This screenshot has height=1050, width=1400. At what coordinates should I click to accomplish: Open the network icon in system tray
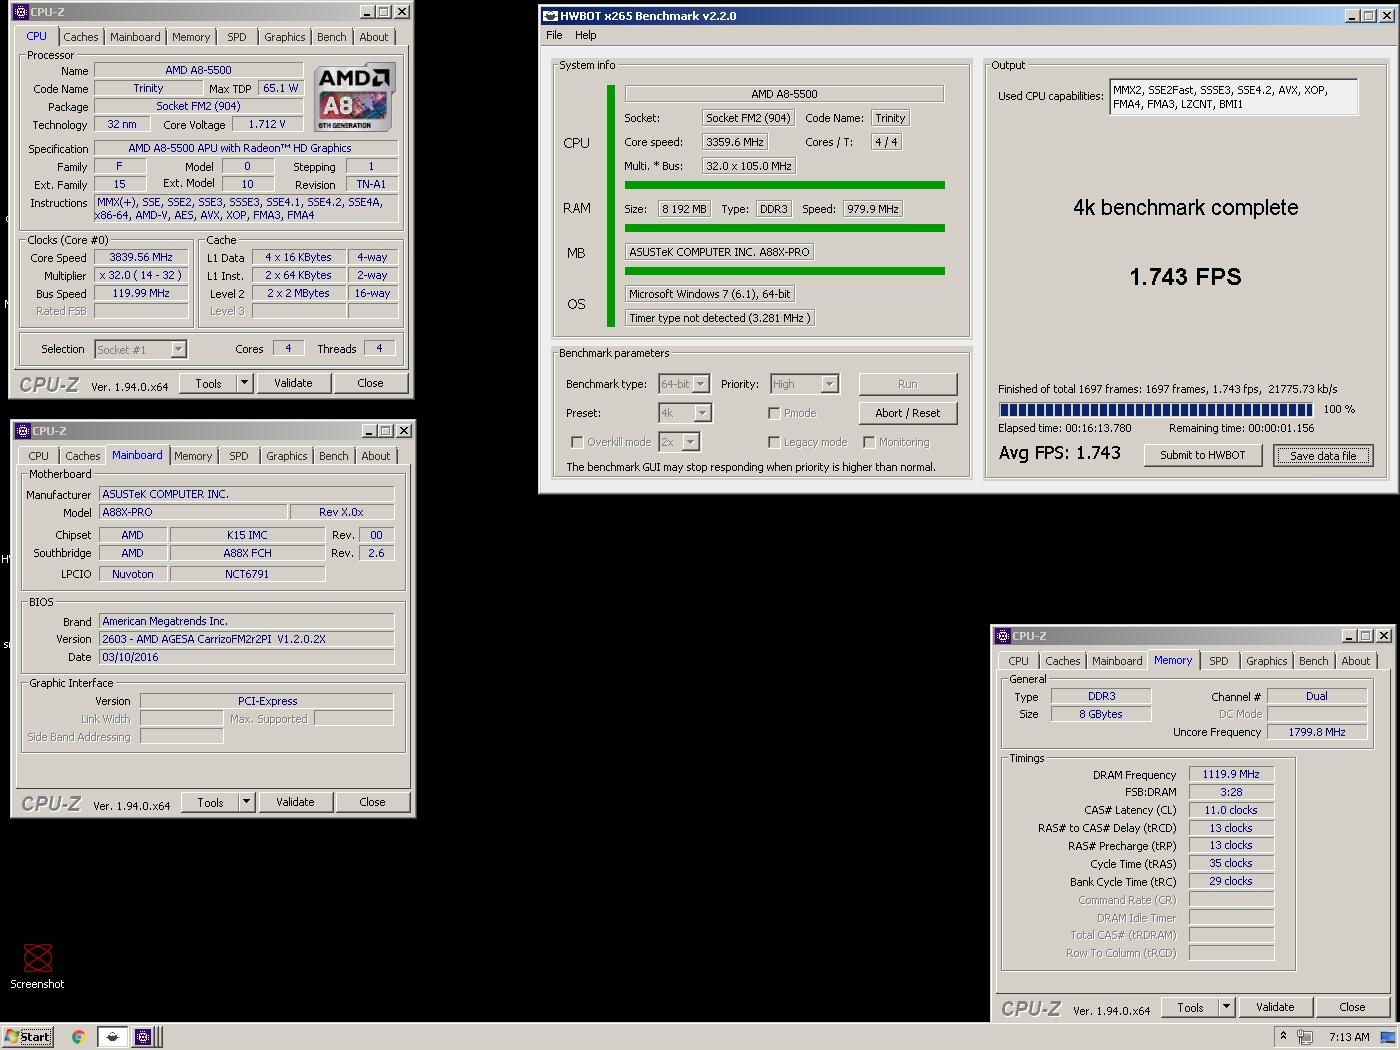point(1304,1037)
